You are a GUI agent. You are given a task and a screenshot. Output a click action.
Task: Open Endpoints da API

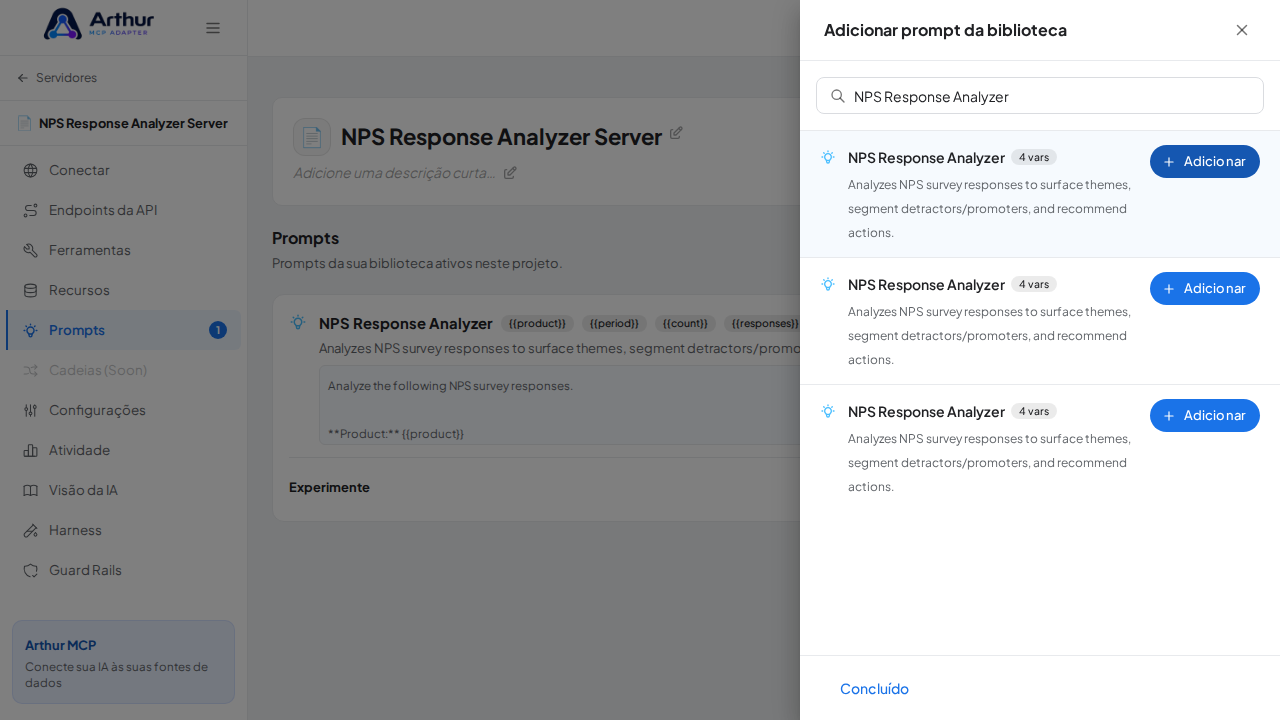pos(123,210)
